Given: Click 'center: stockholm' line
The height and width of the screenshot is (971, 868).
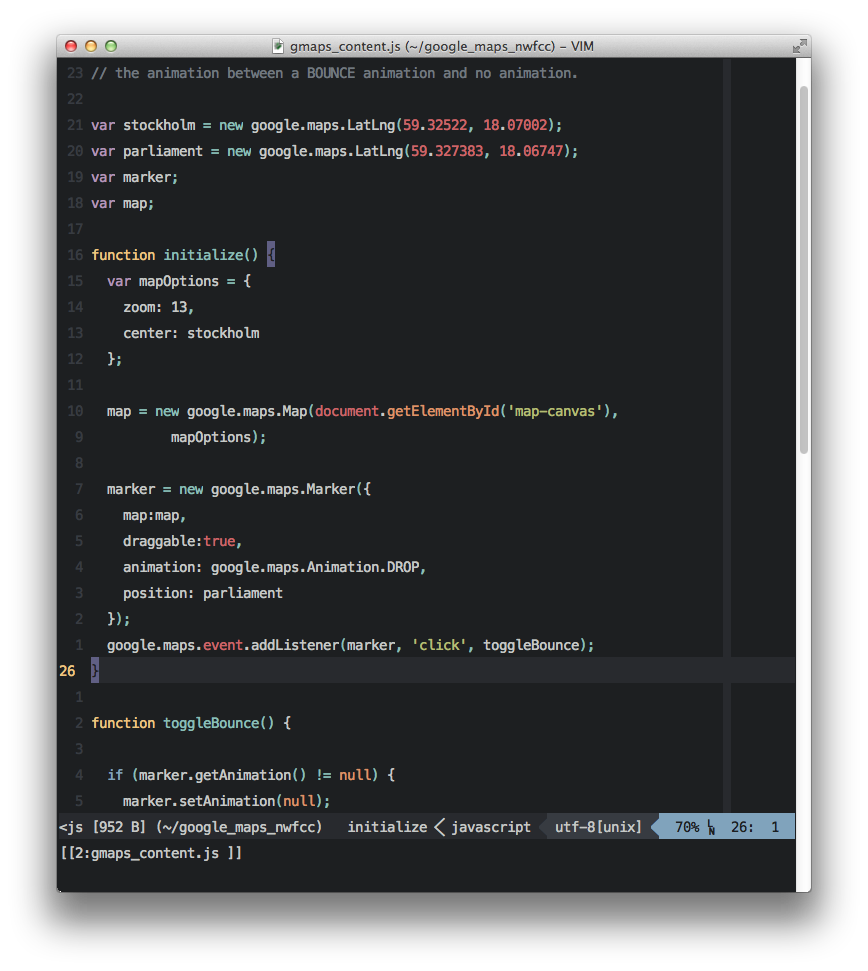Looking at the screenshot, I should [x=191, y=333].
